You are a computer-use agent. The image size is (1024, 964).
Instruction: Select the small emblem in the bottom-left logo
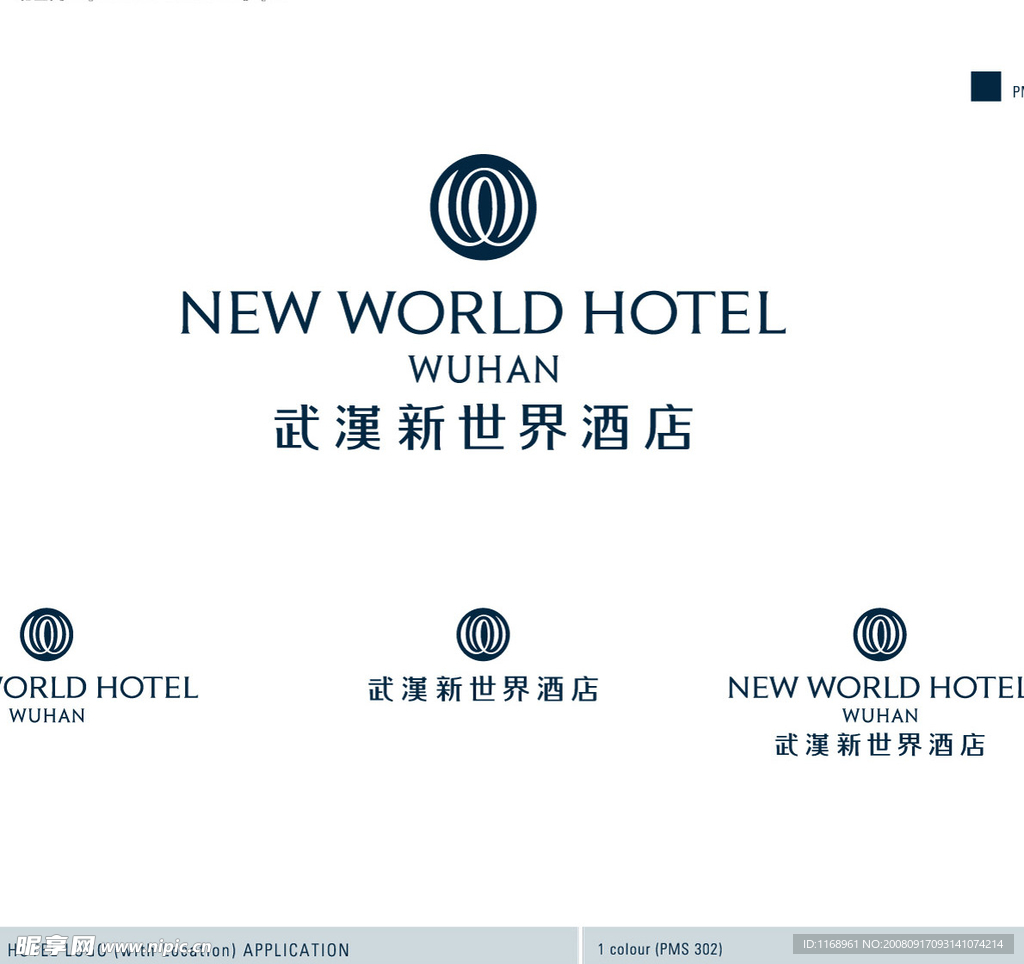tap(46, 634)
